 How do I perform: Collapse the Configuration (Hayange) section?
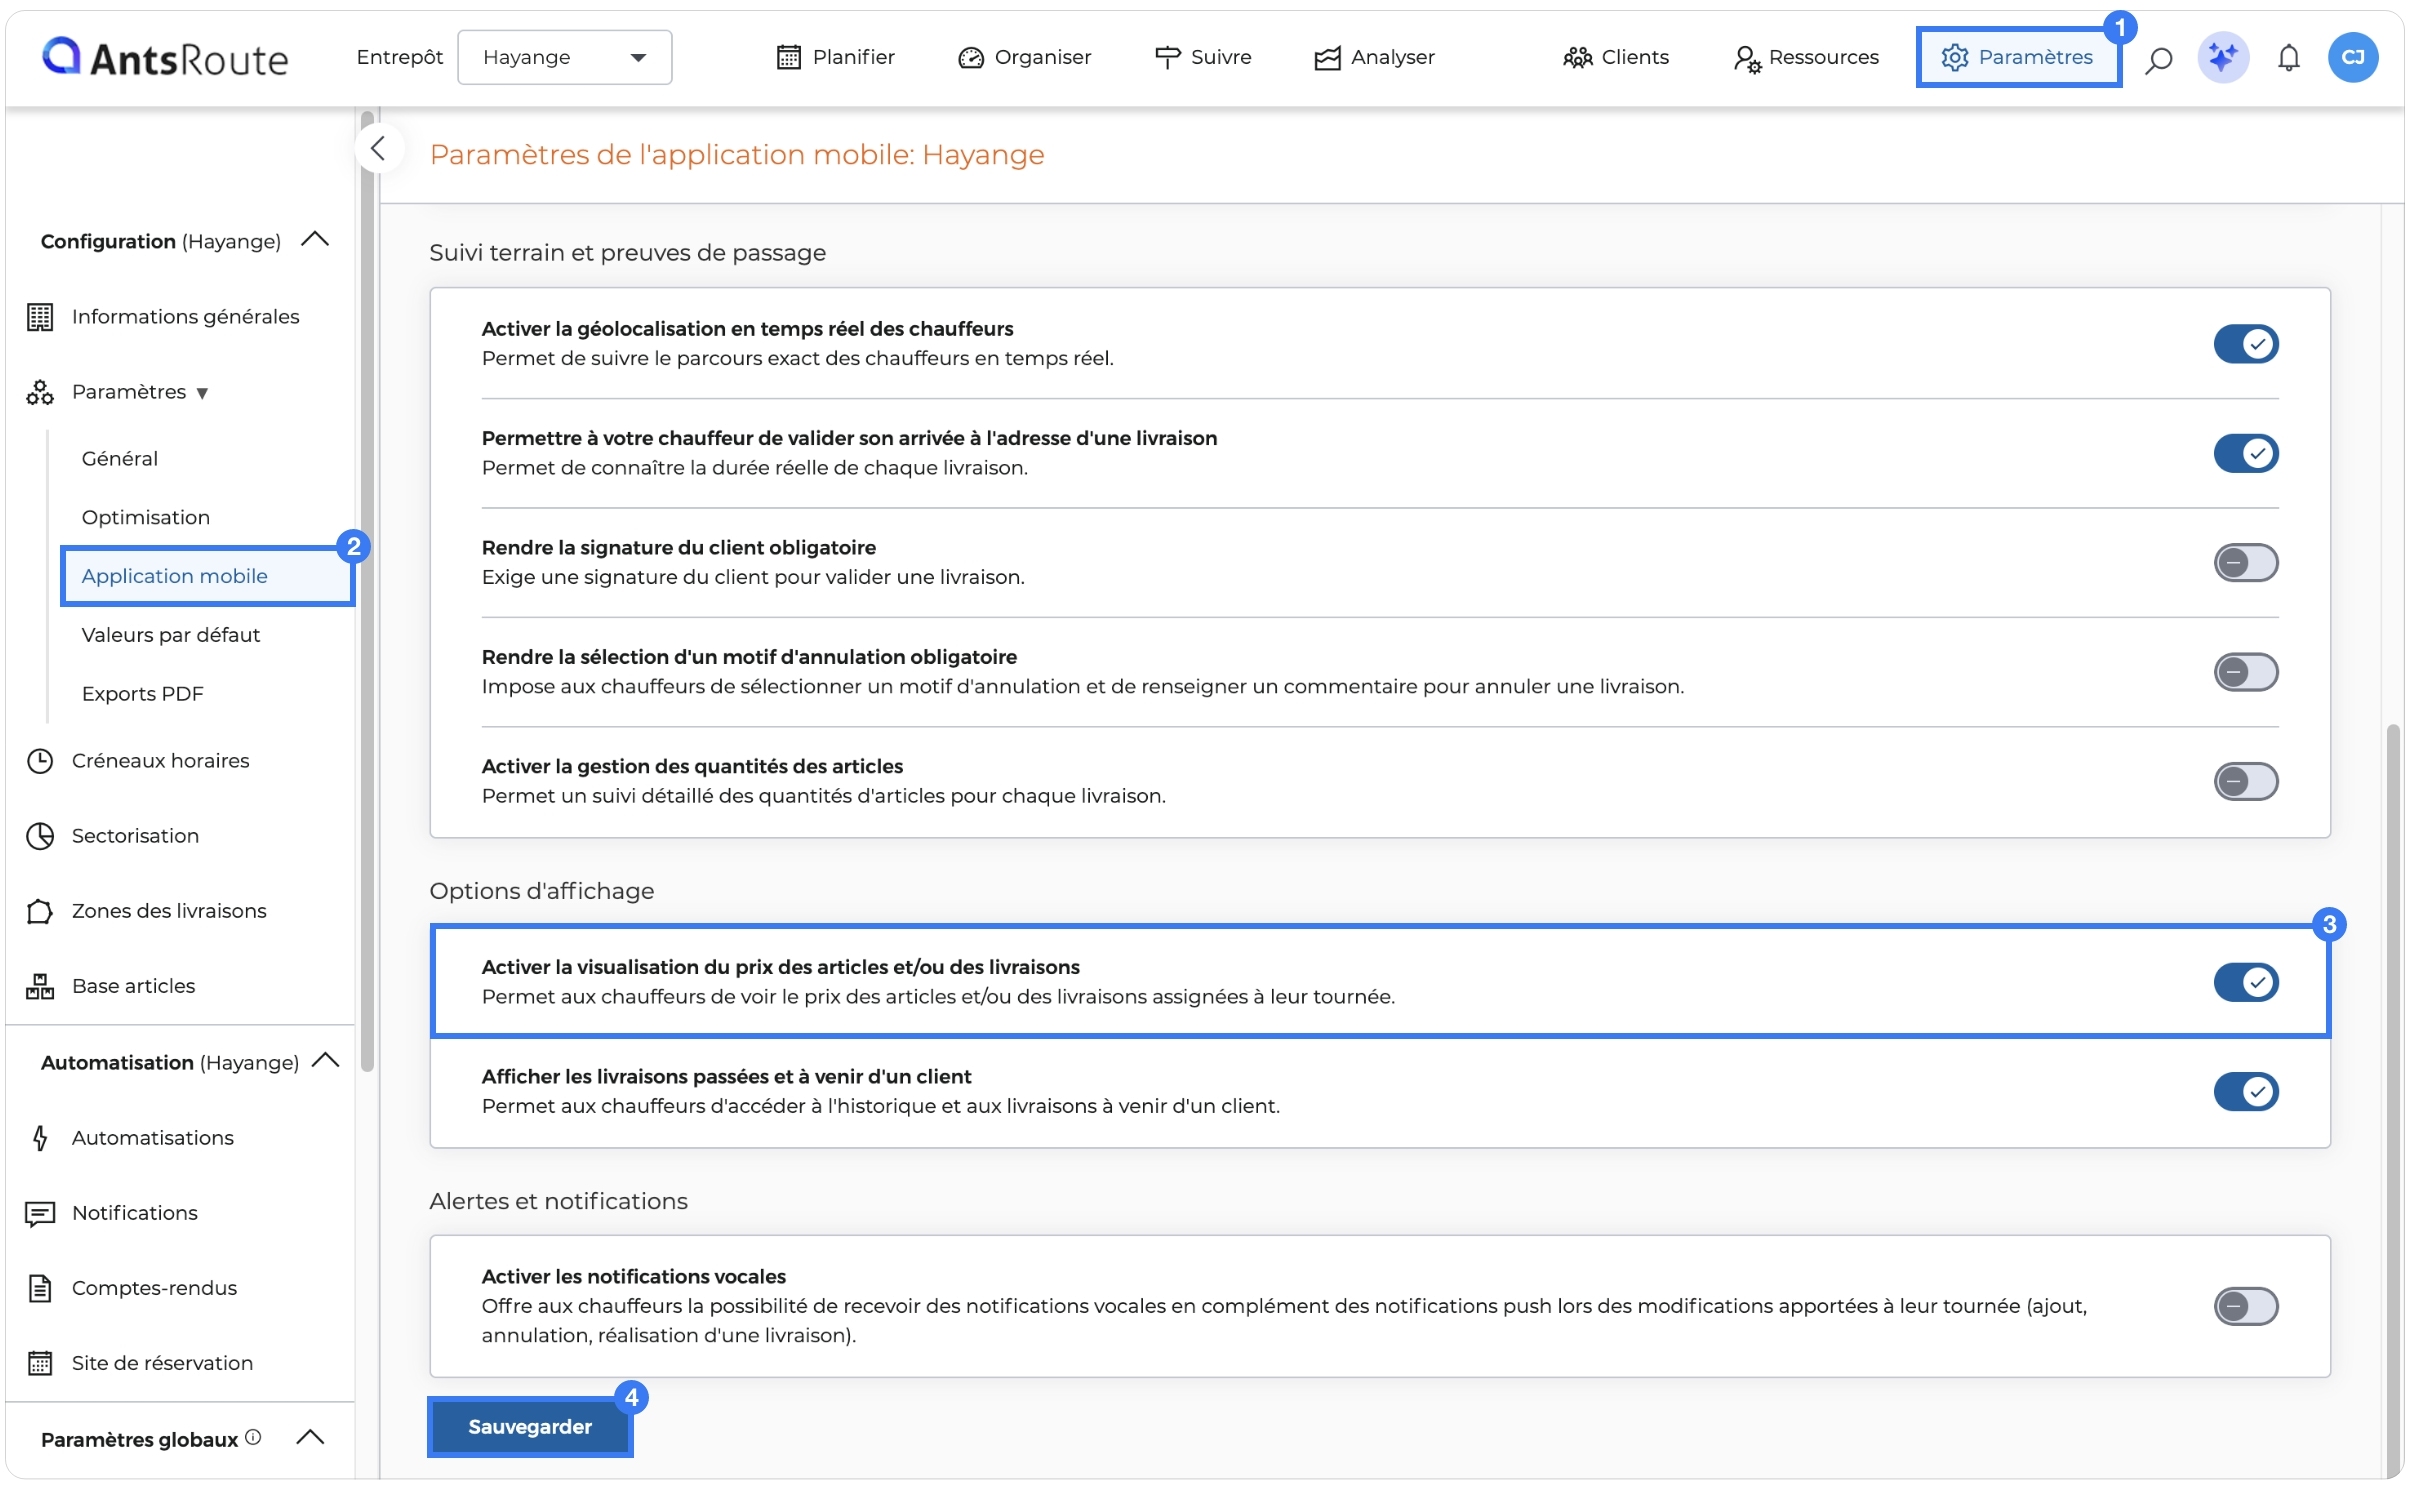315,240
